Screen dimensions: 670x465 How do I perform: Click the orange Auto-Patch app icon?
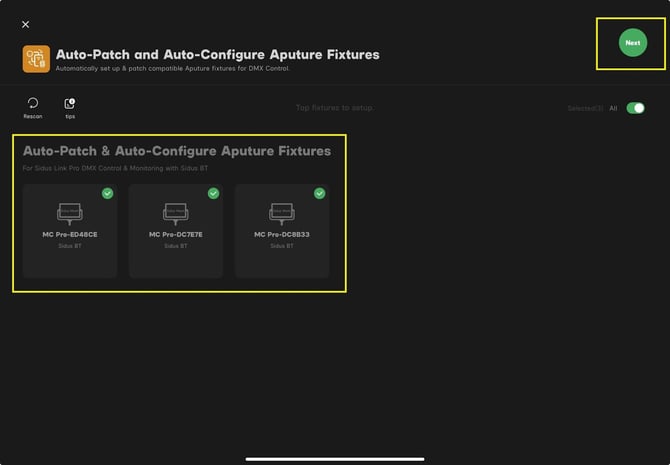pos(36,59)
